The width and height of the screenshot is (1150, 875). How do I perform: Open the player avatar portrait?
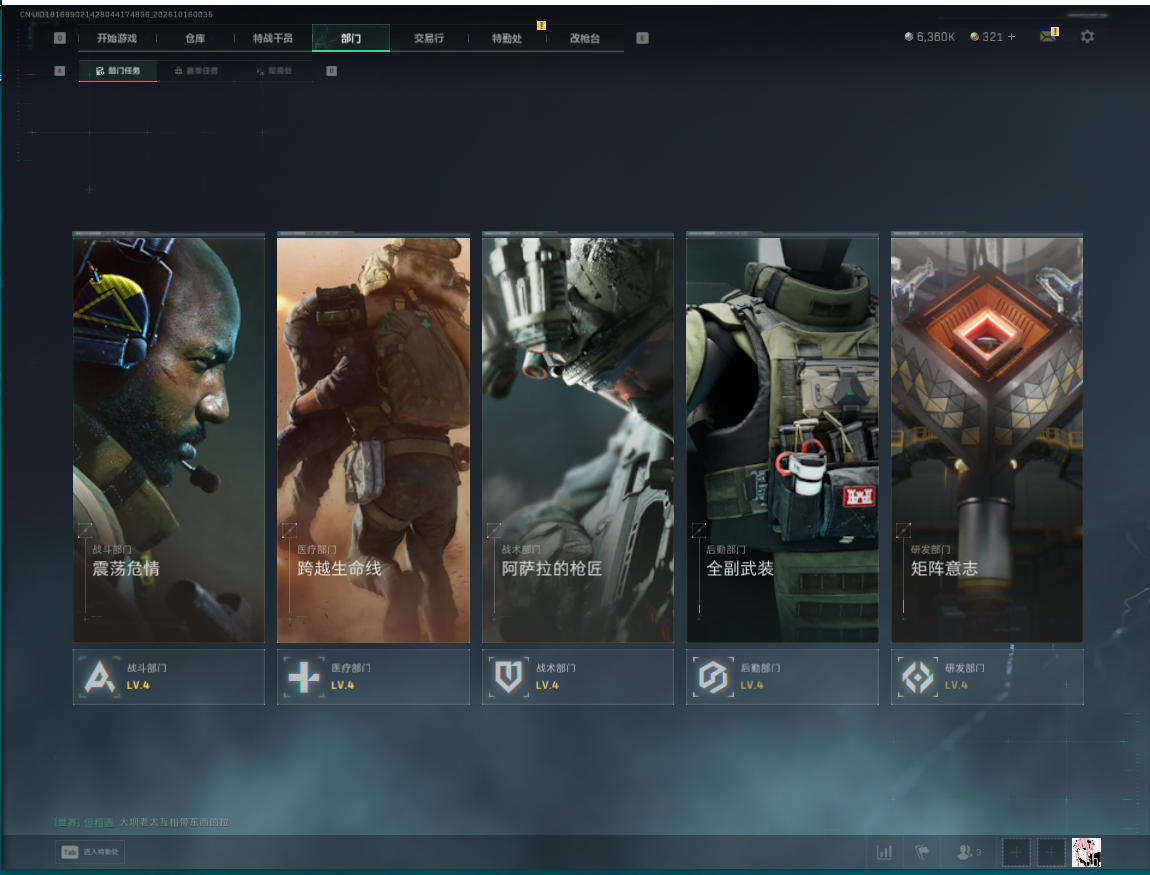click(x=1086, y=852)
